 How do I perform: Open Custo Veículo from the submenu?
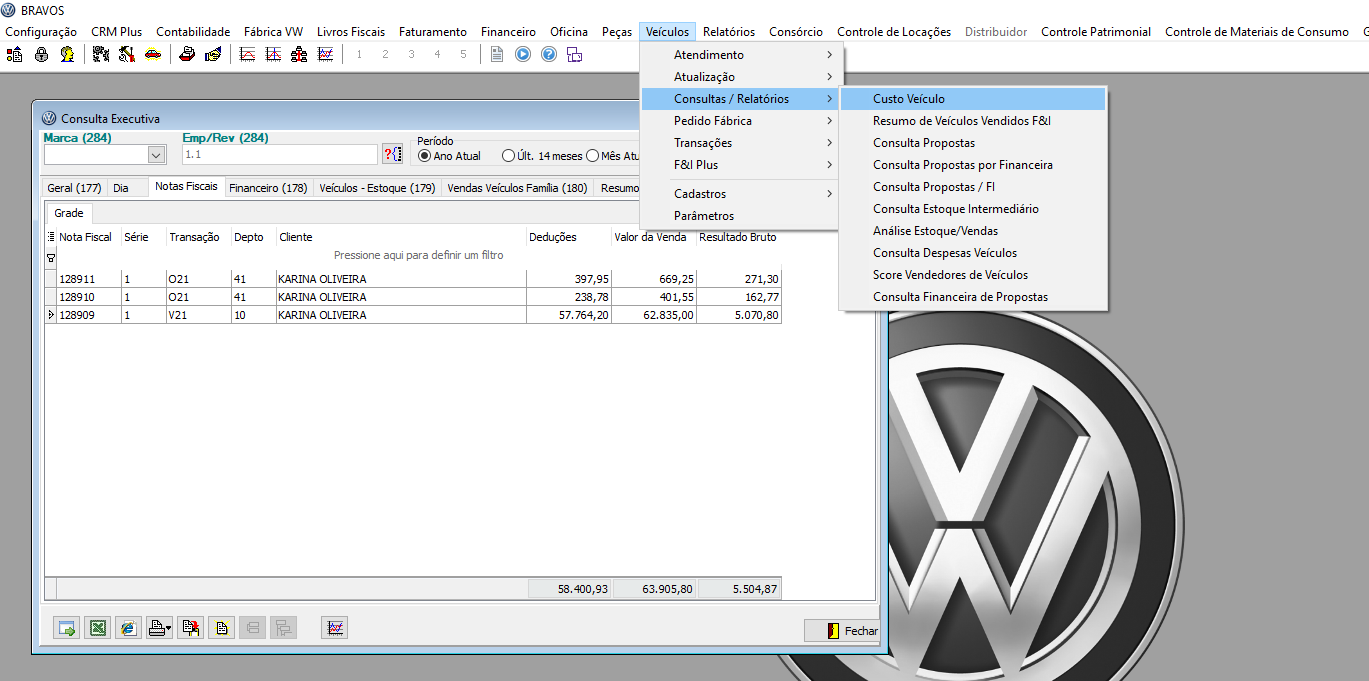click(x=973, y=99)
